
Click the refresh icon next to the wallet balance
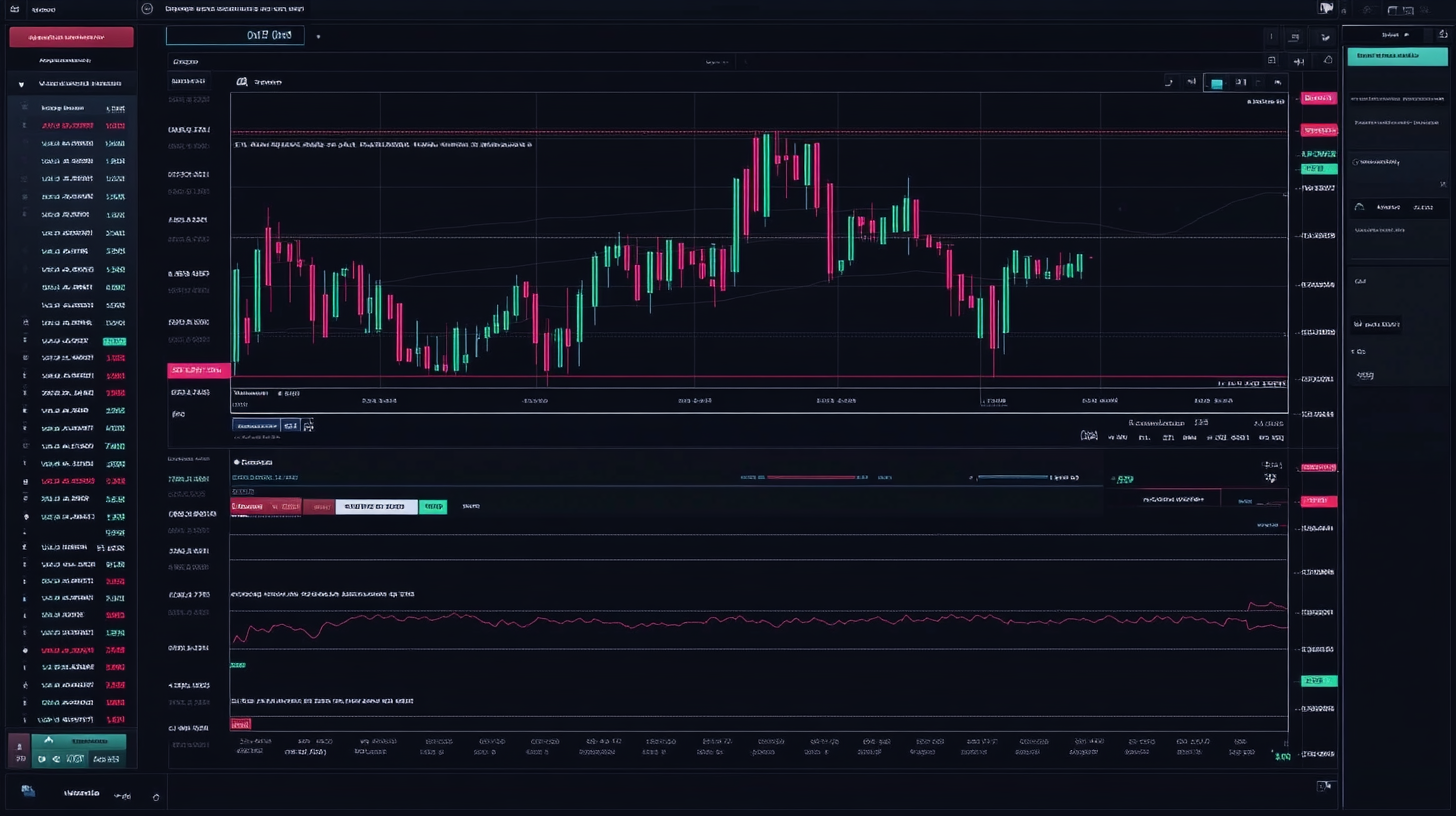pyautogui.click(x=155, y=797)
